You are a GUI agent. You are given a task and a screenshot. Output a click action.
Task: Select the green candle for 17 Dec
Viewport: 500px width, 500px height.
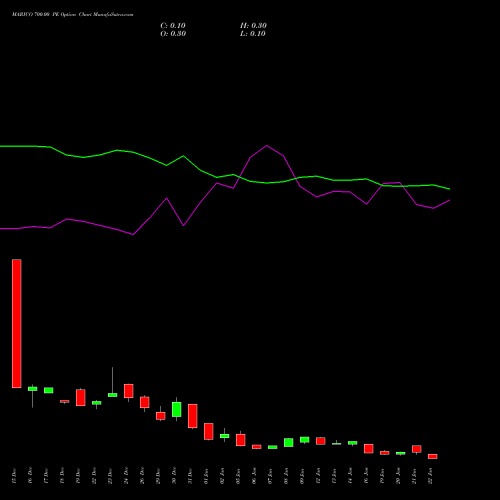click(x=49, y=390)
